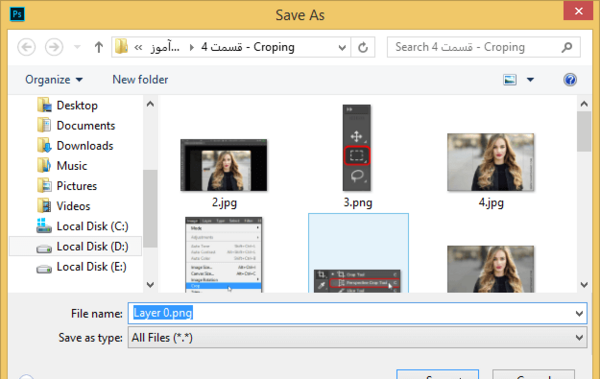Click Desktop folder icon
Screen dimensions: 600x379
[44, 105]
